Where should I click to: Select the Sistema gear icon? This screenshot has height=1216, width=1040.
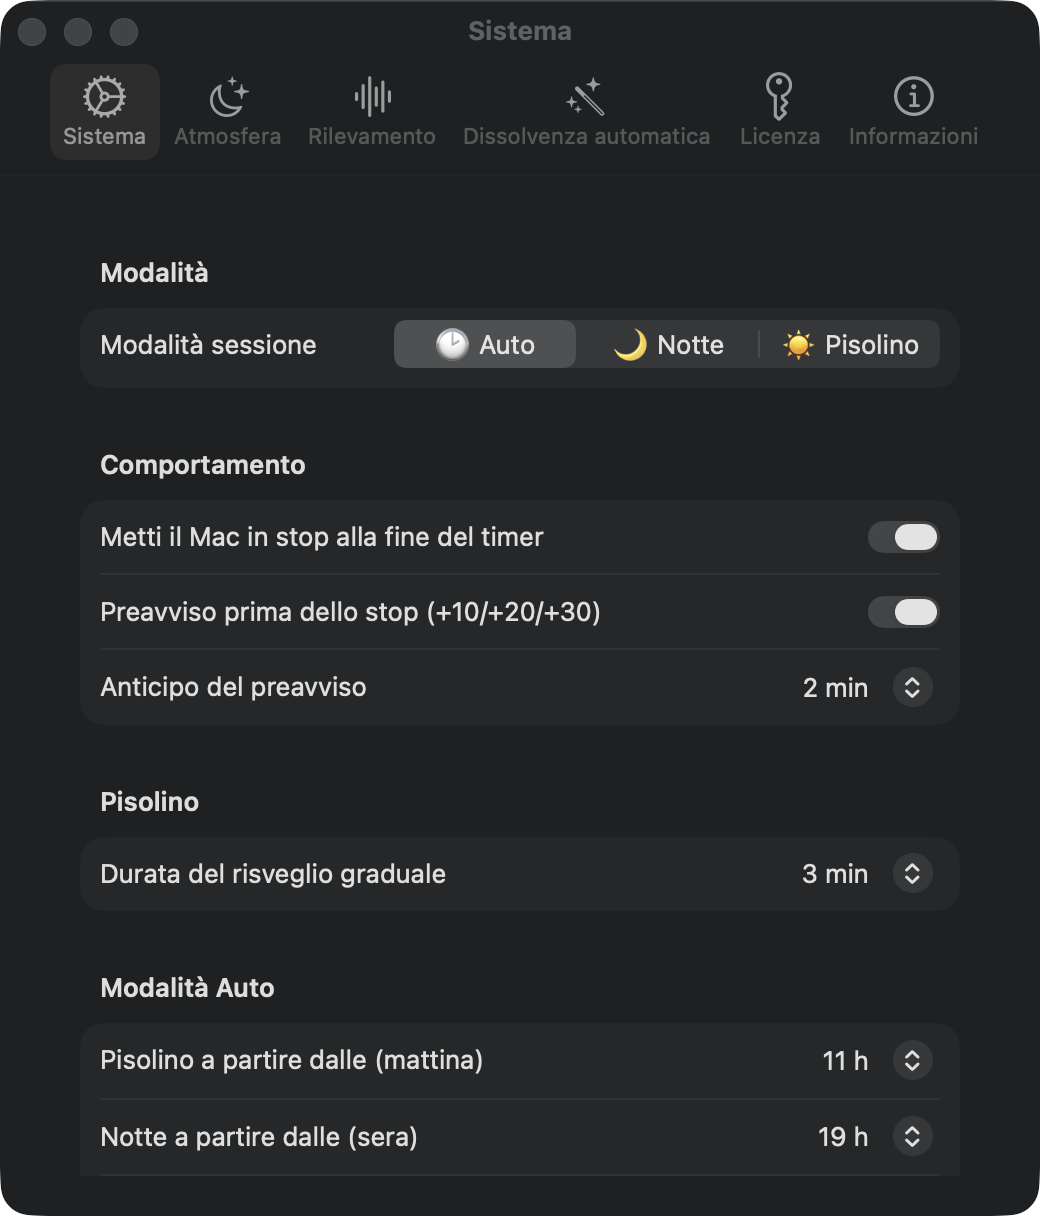(x=104, y=97)
